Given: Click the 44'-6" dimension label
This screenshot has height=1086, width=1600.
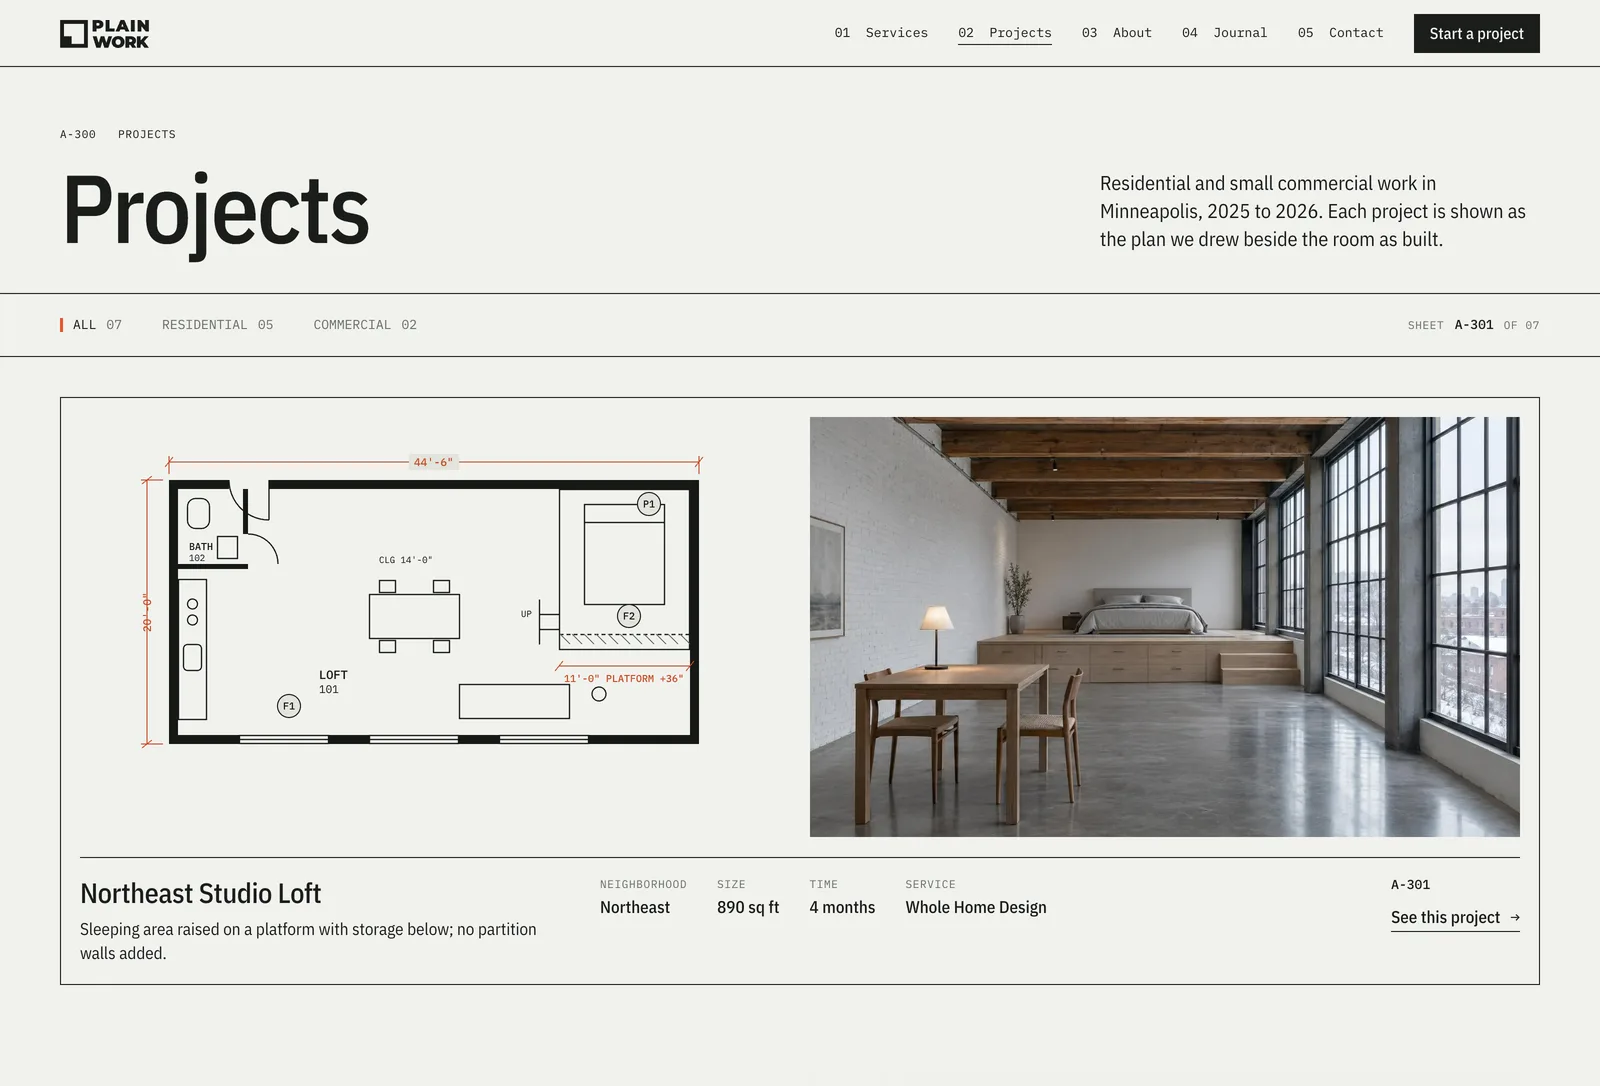Looking at the screenshot, I should 433,462.
